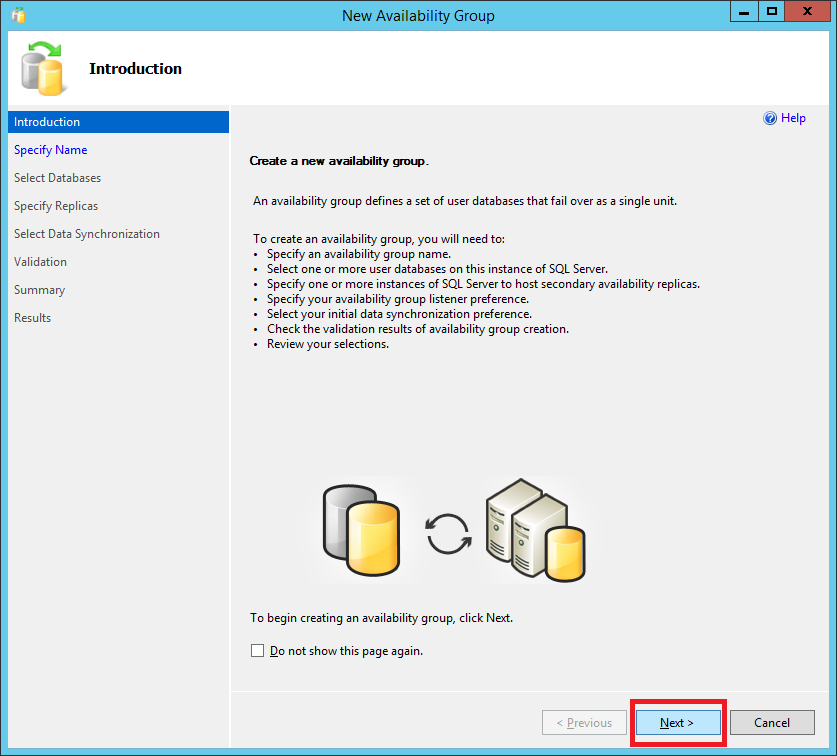The image size is (837, 756).
Task: Click the wizard icon in the title bar
Action: (18, 15)
